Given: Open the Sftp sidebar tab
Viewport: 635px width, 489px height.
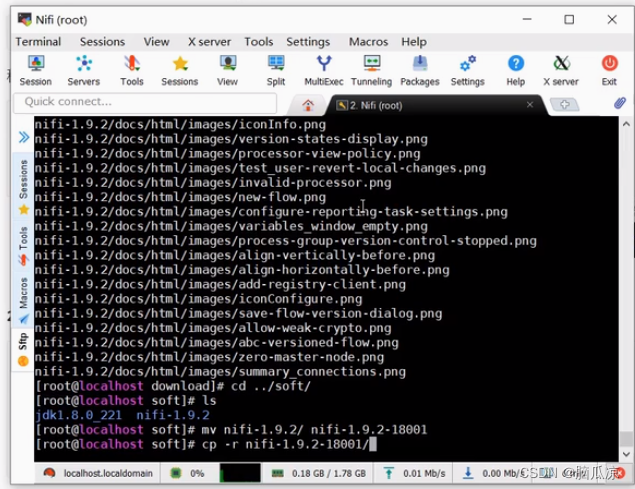Looking at the screenshot, I should click(23, 349).
